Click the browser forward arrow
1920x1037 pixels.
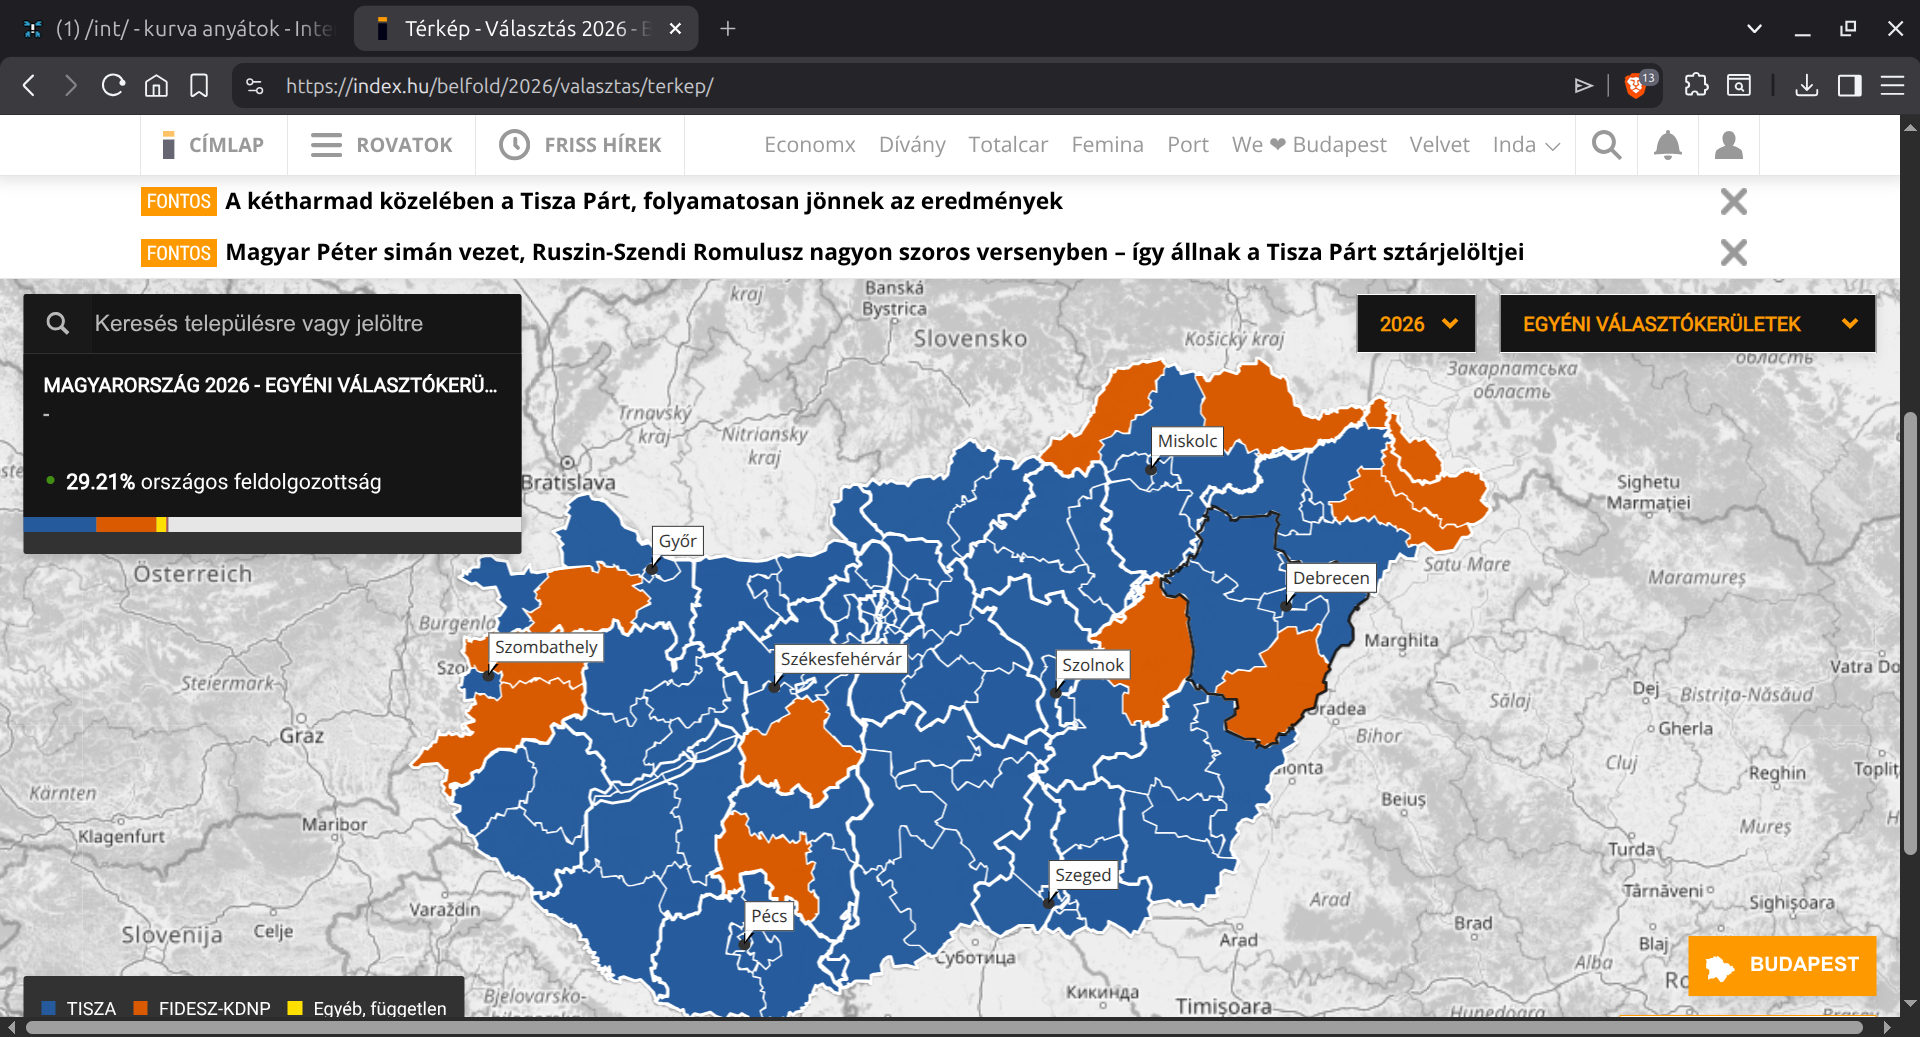[70, 86]
